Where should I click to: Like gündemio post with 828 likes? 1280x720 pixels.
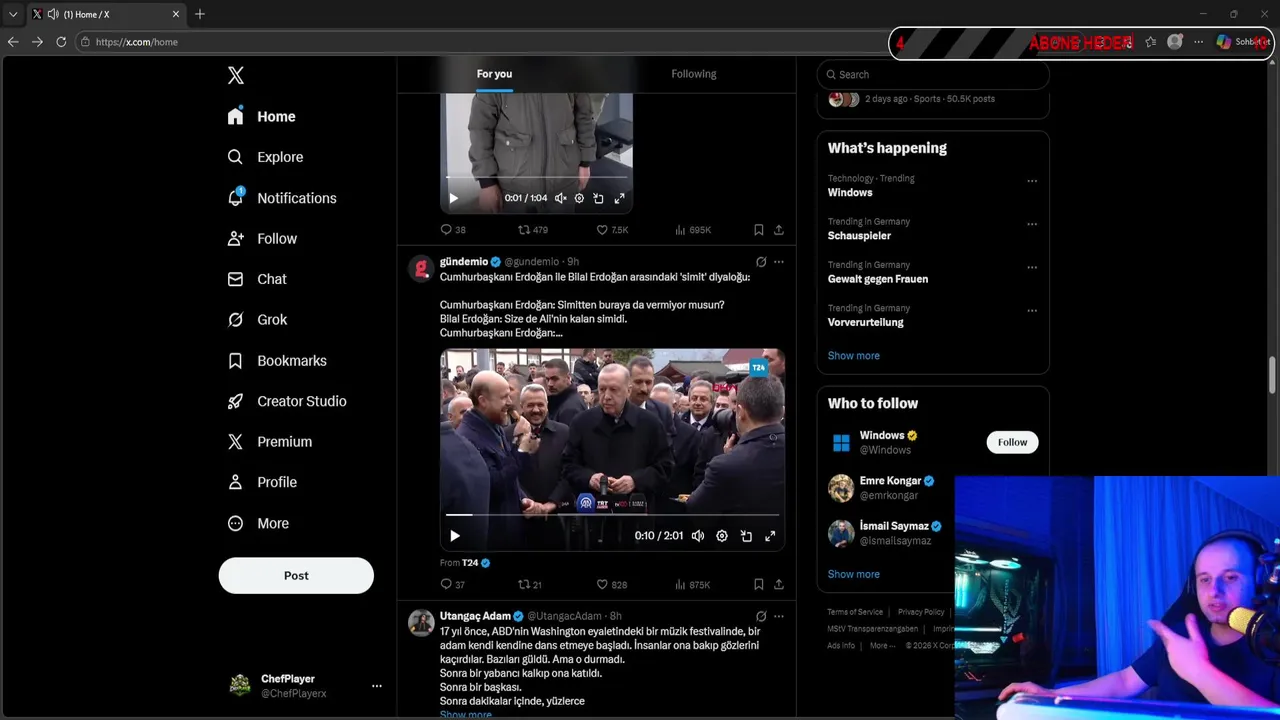(x=612, y=585)
